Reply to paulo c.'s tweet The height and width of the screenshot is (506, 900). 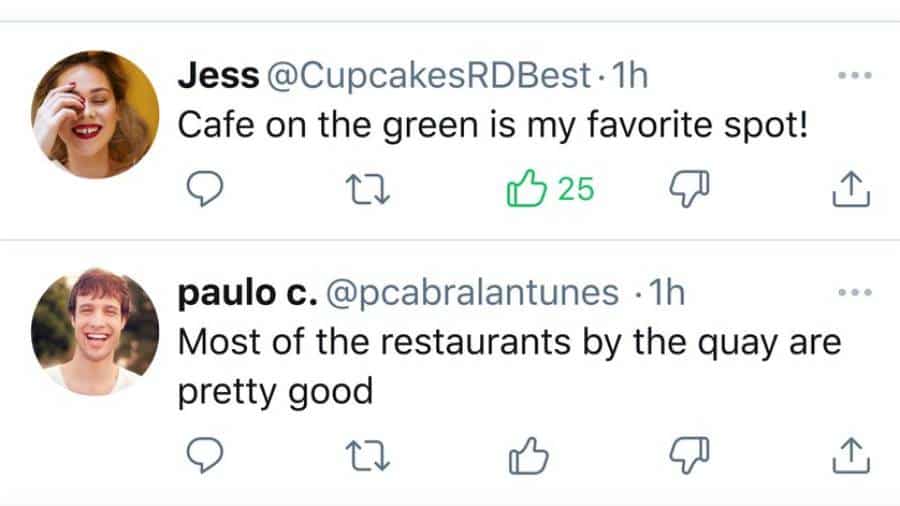point(204,456)
